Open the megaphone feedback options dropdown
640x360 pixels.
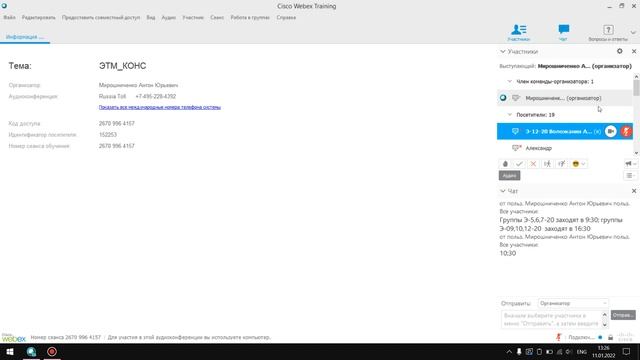click(630, 164)
